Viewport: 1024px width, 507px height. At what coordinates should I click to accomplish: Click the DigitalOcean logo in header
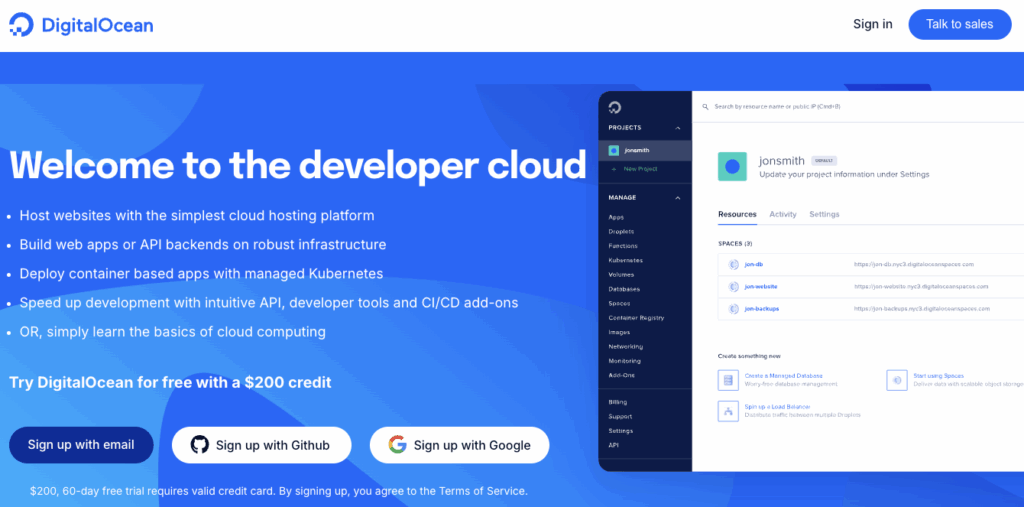click(81, 25)
